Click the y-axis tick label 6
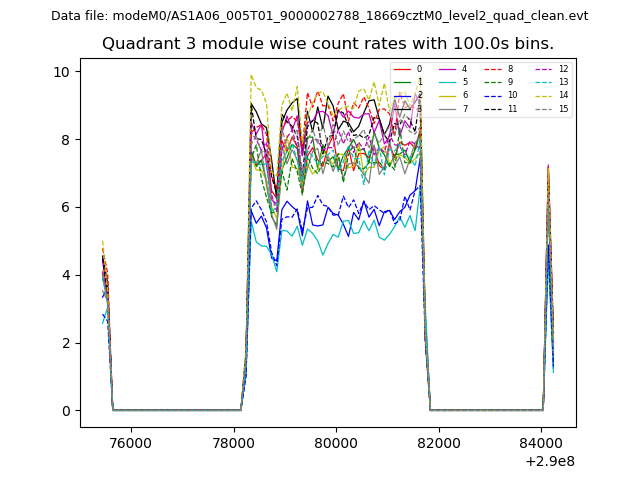The width and height of the screenshot is (640, 480). pyautogui.click(x=64, y=207)
